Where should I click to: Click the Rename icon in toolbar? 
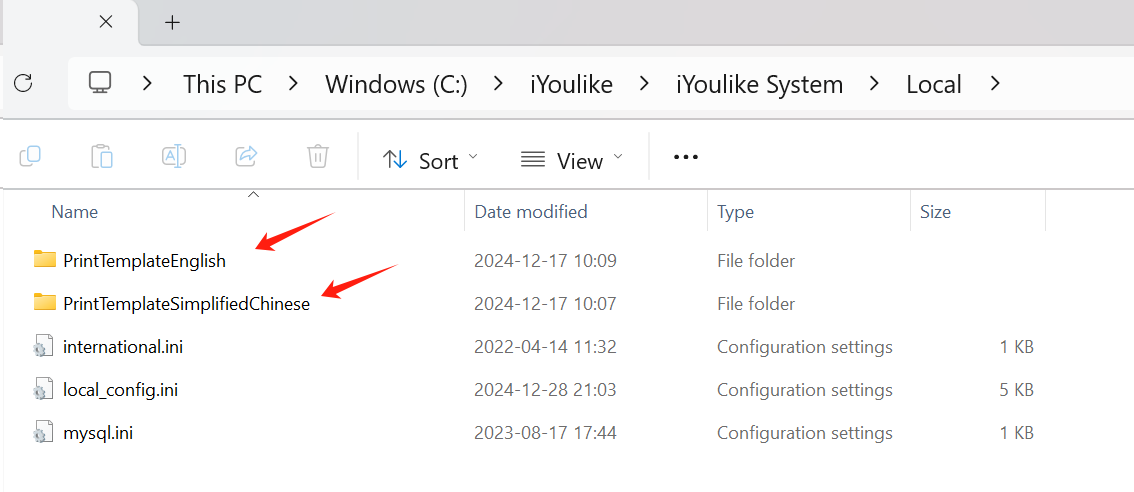[174, 157]
